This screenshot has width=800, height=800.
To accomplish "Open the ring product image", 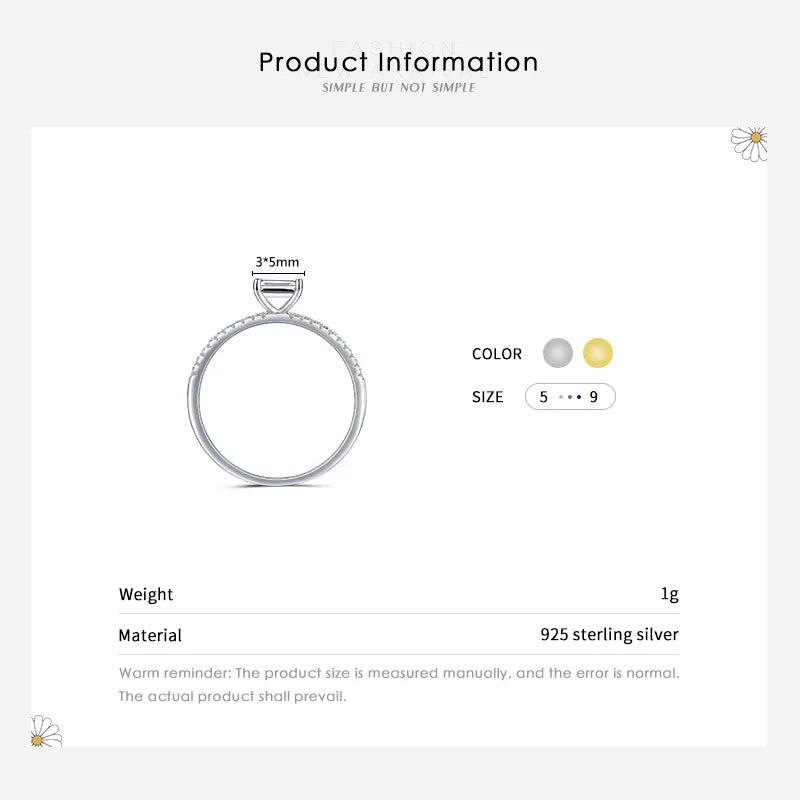I will pos(277,400).
